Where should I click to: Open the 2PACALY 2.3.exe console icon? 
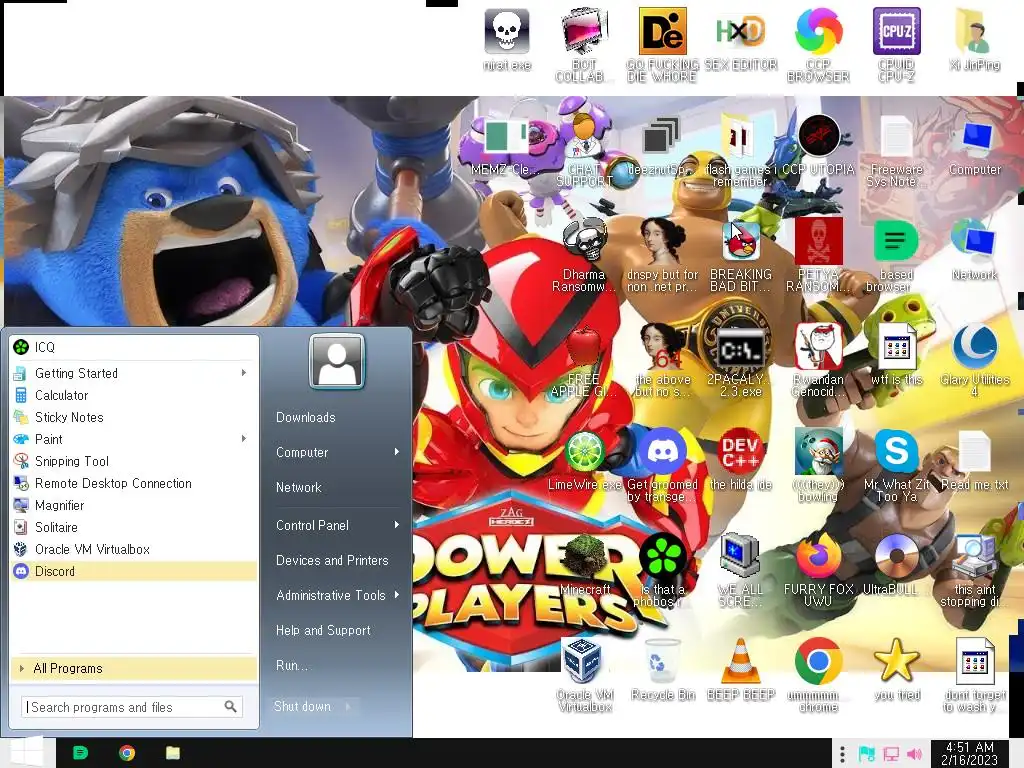coord(741,349)
